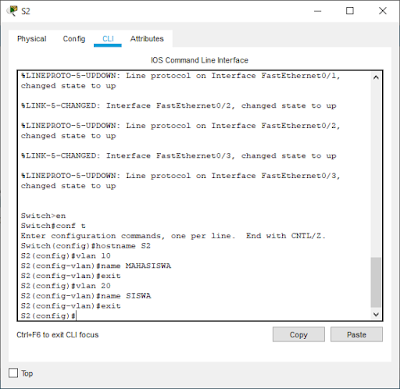This screenshot has height=389, width=400.
Task: Open the Attributes tab
Action: (x=147, y=39)
